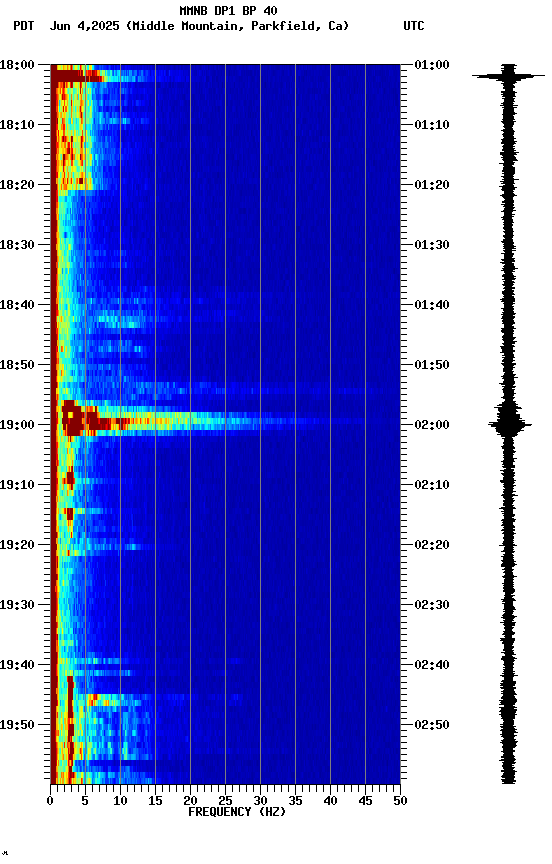
Task: Click the 19:10 PDT time label
Action: click(17, 485)
